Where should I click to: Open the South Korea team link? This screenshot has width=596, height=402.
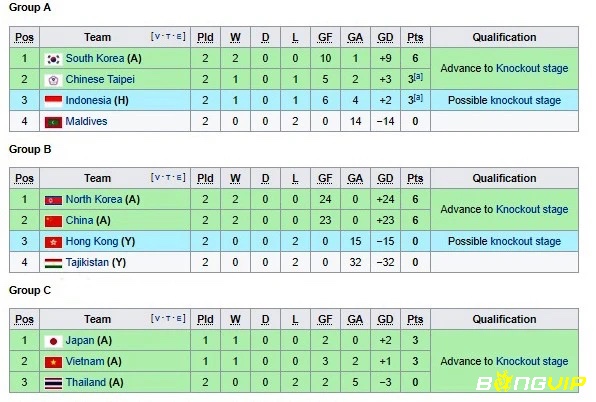click(x=95, y=58)
